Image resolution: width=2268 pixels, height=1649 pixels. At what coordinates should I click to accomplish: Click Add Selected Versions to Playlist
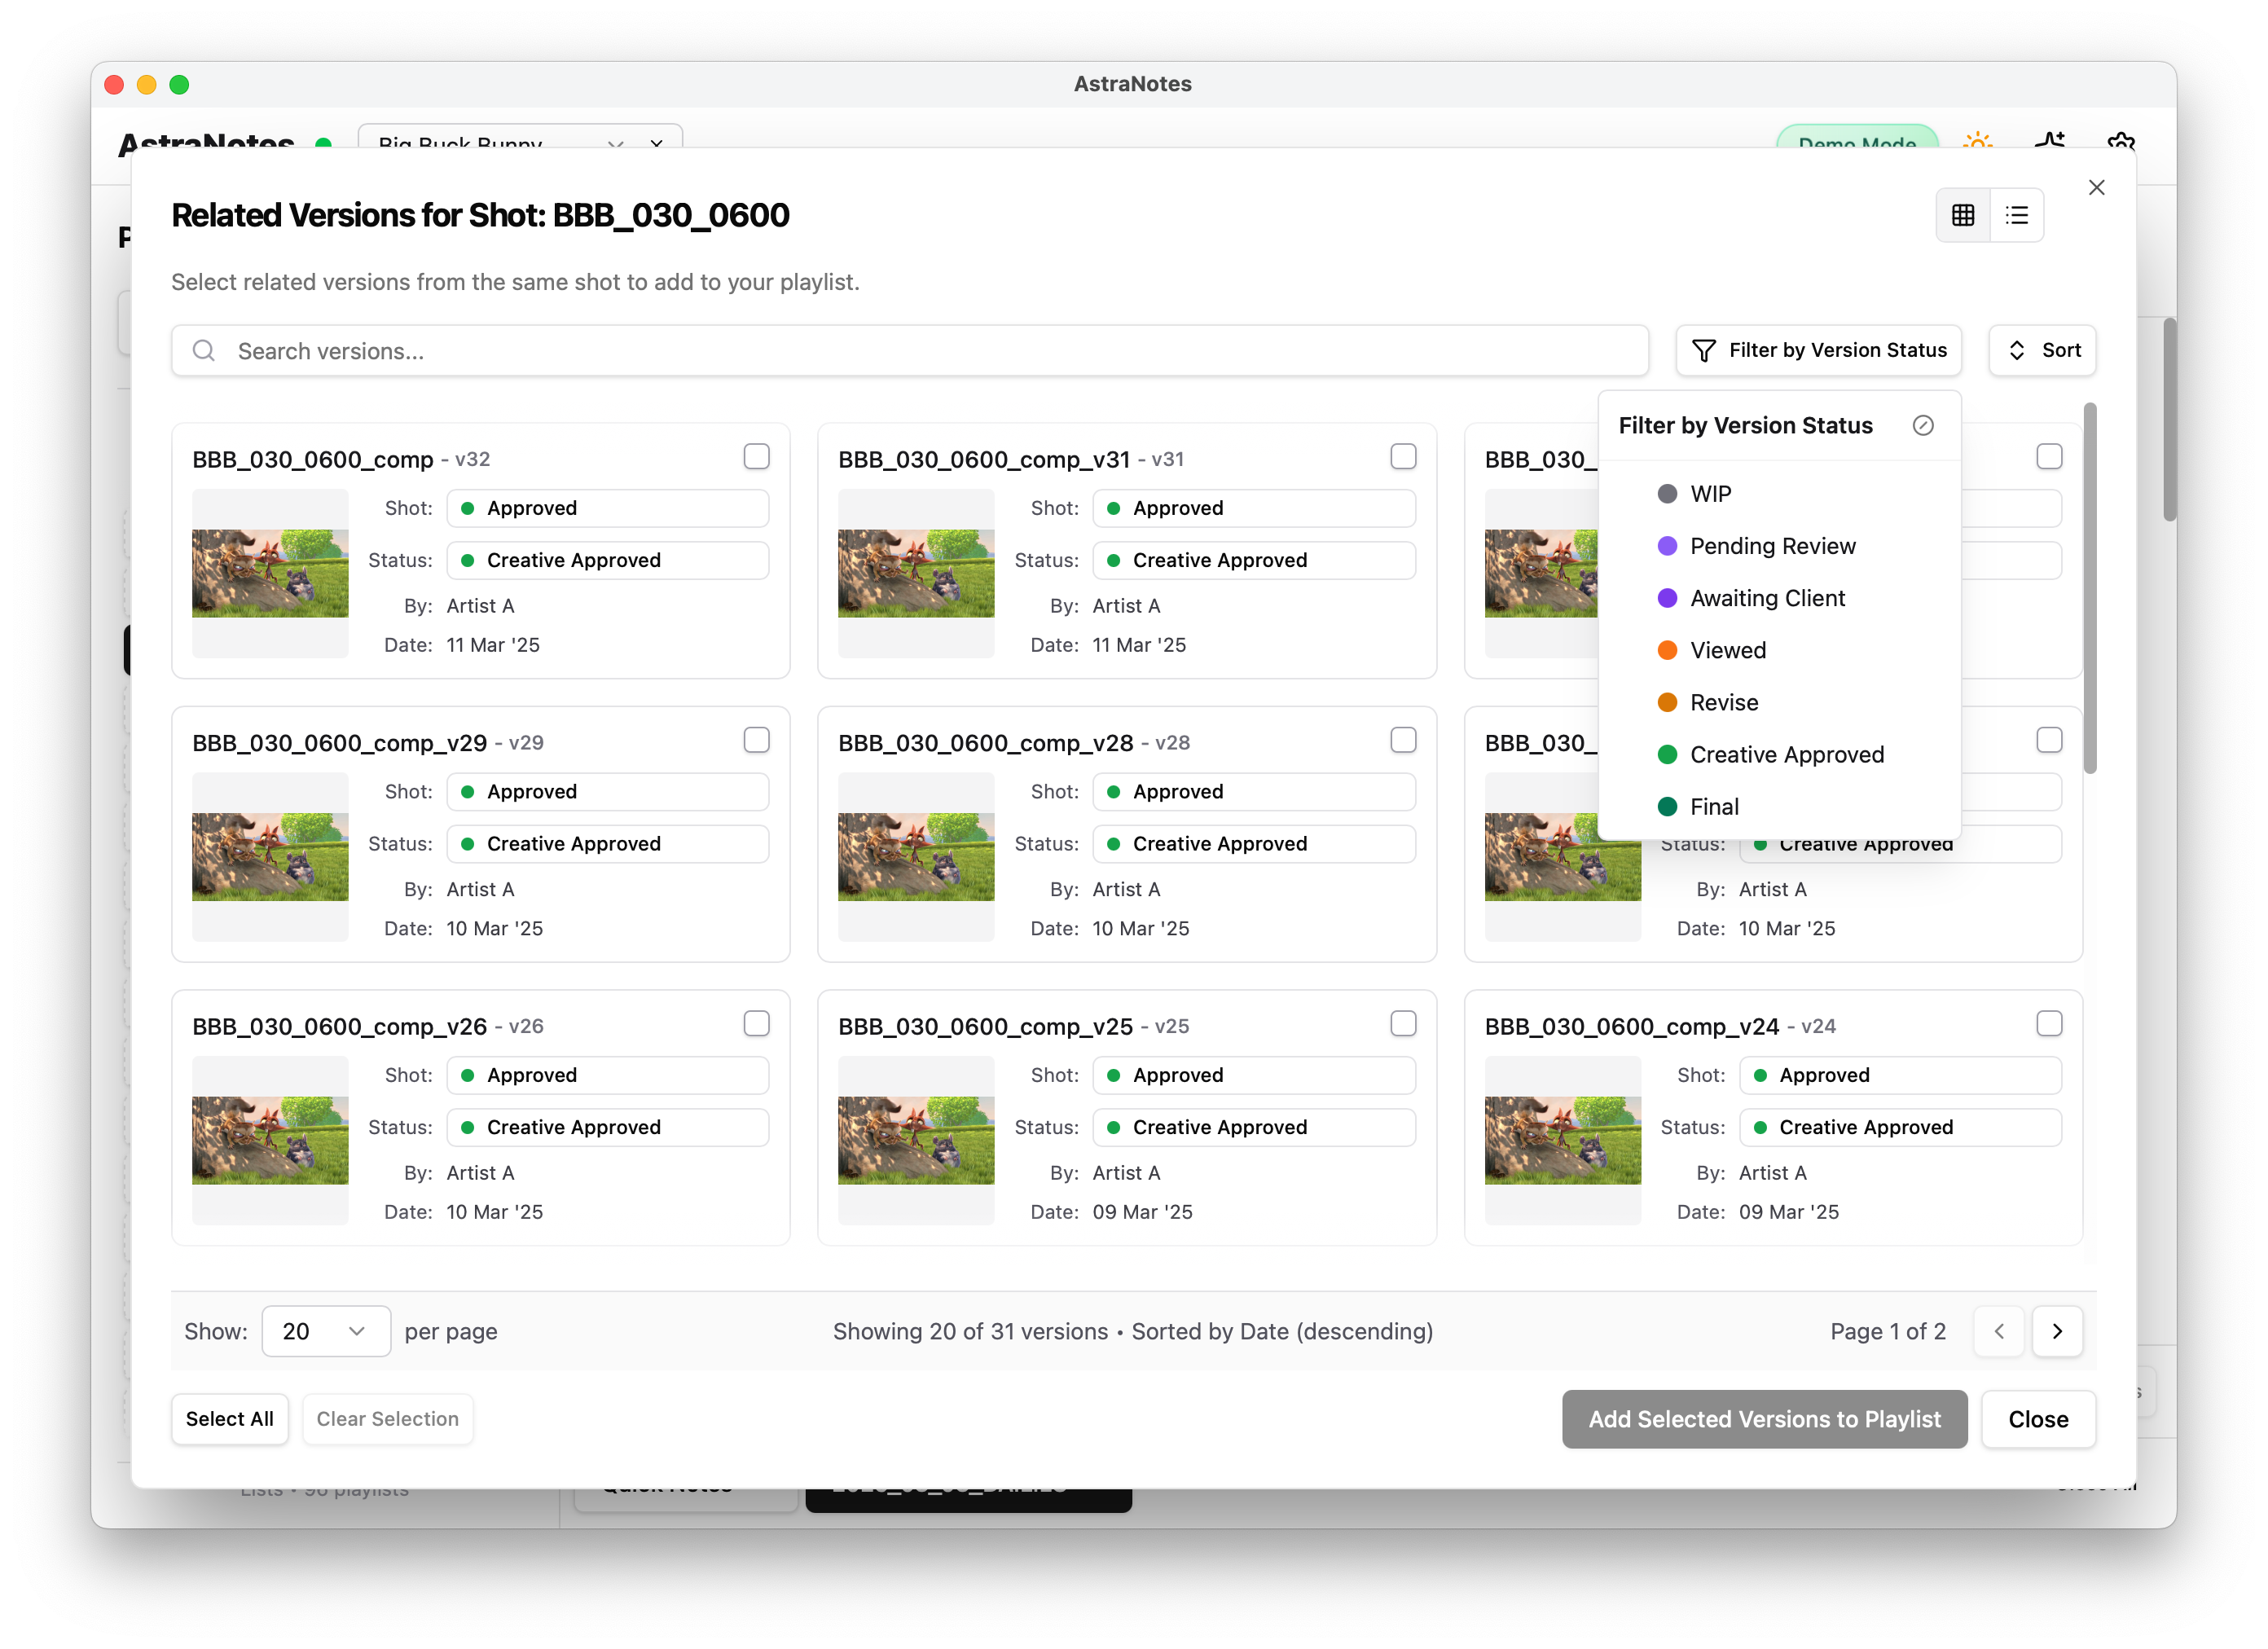point(1763,1419)
